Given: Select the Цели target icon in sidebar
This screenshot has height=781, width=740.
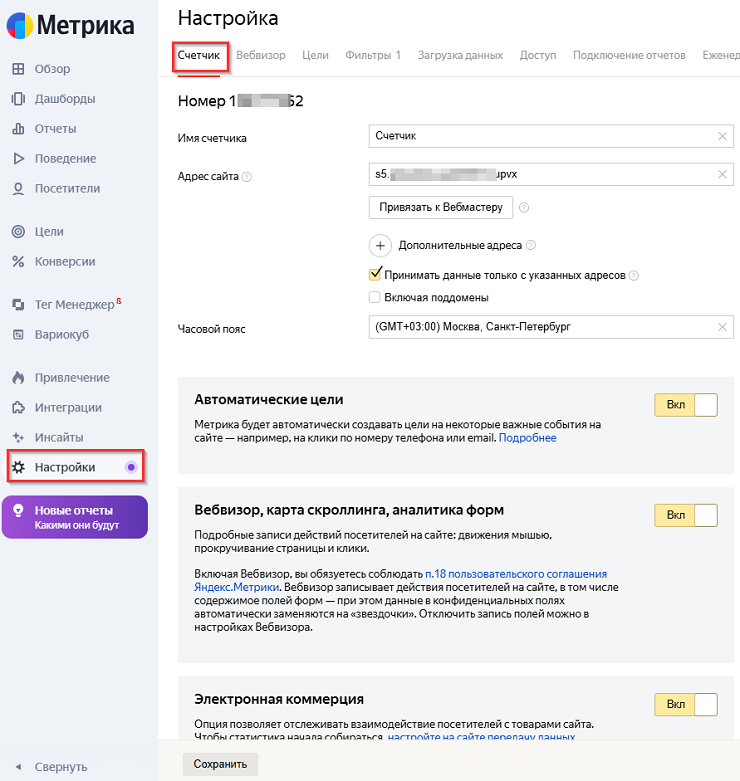Looking at the screenshot, I should tap(18, 231).
